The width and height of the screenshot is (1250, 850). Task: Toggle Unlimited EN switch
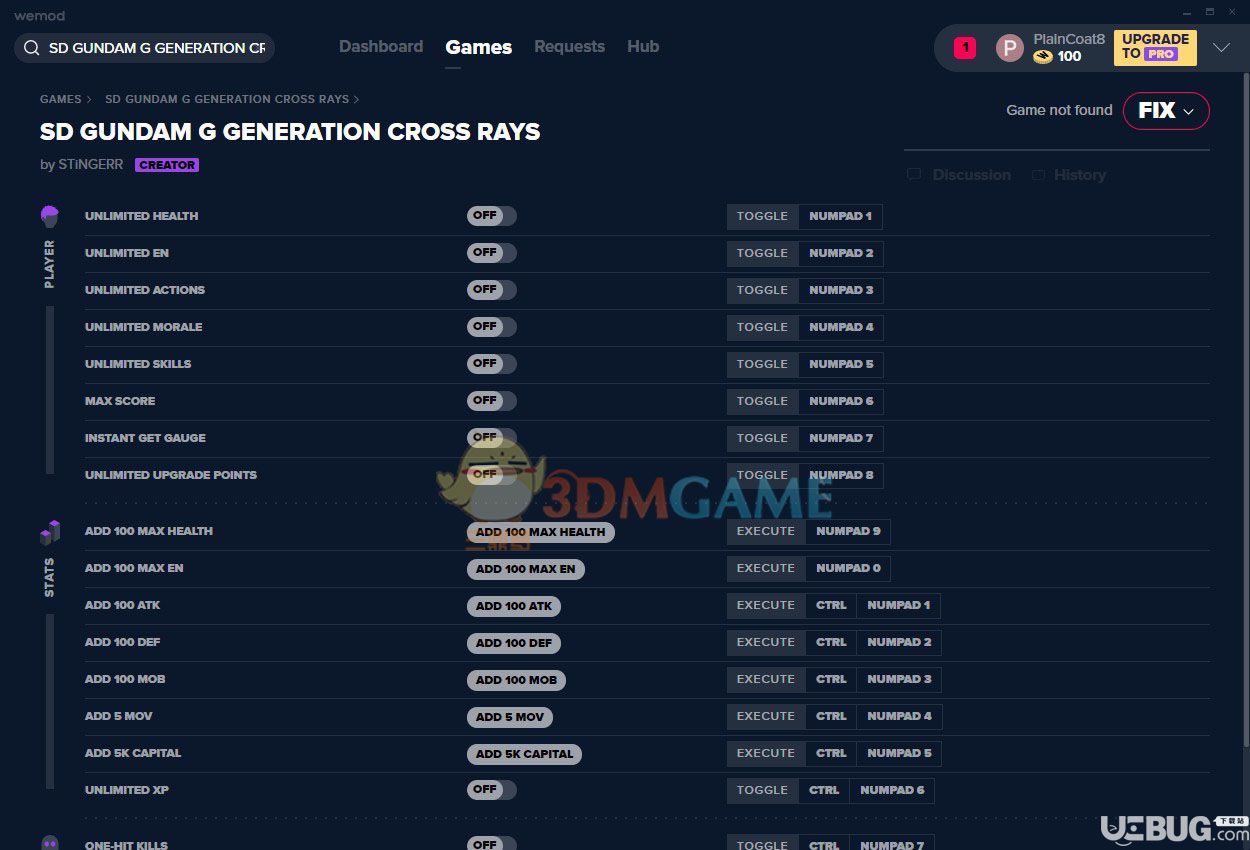(x=491, y=253)
